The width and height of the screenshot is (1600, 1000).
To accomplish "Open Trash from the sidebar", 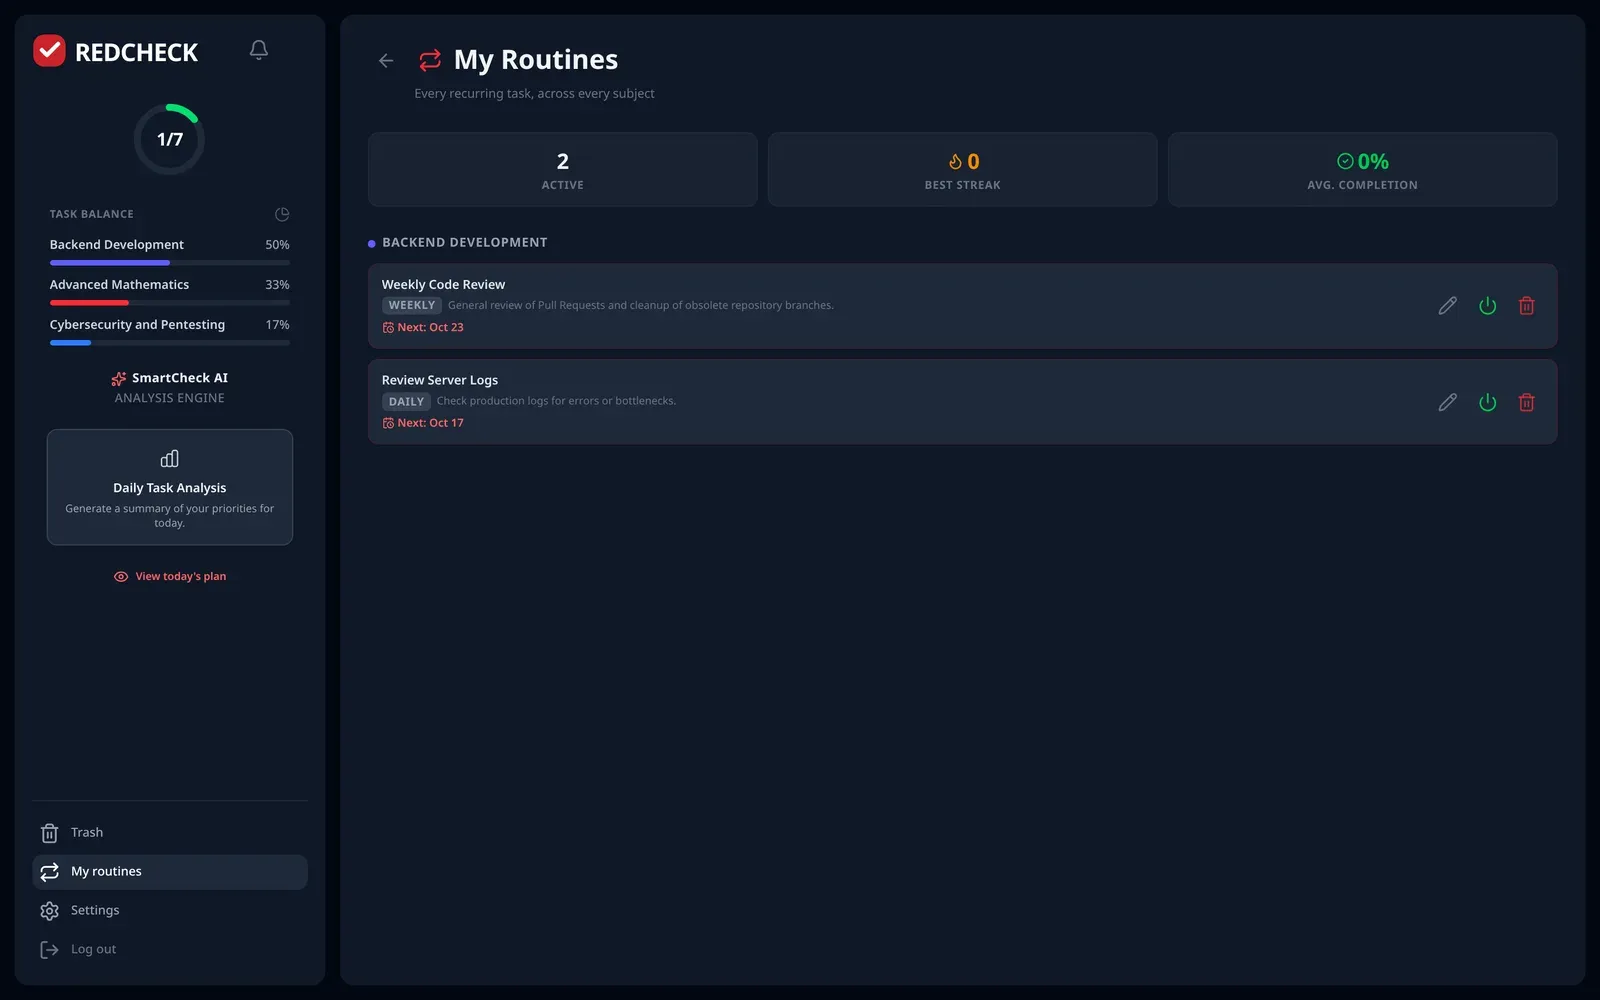I will [170, 833].
